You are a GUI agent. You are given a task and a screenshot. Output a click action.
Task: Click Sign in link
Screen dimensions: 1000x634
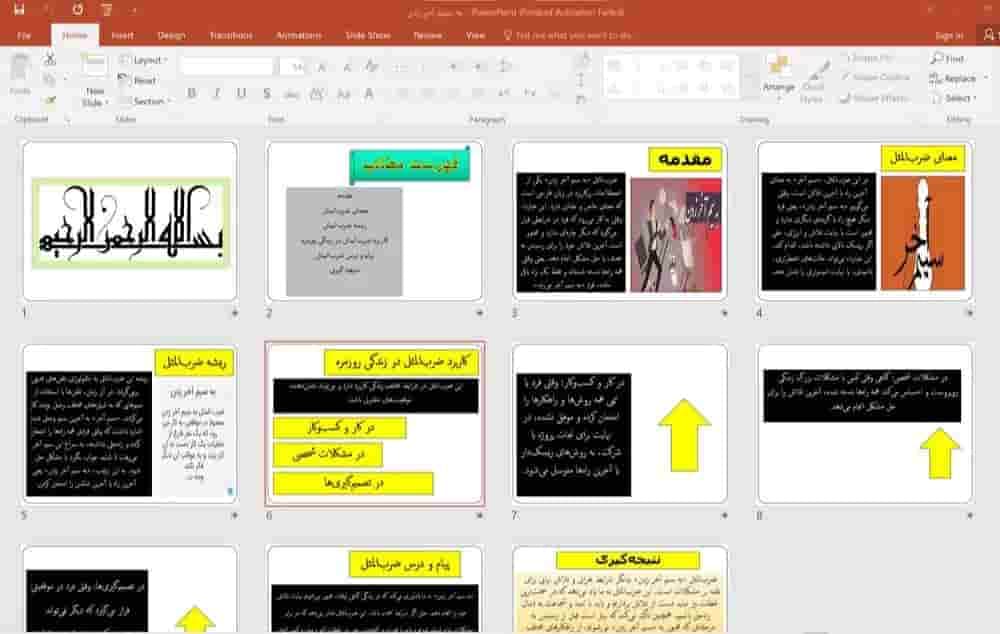[x=949, y=35]
